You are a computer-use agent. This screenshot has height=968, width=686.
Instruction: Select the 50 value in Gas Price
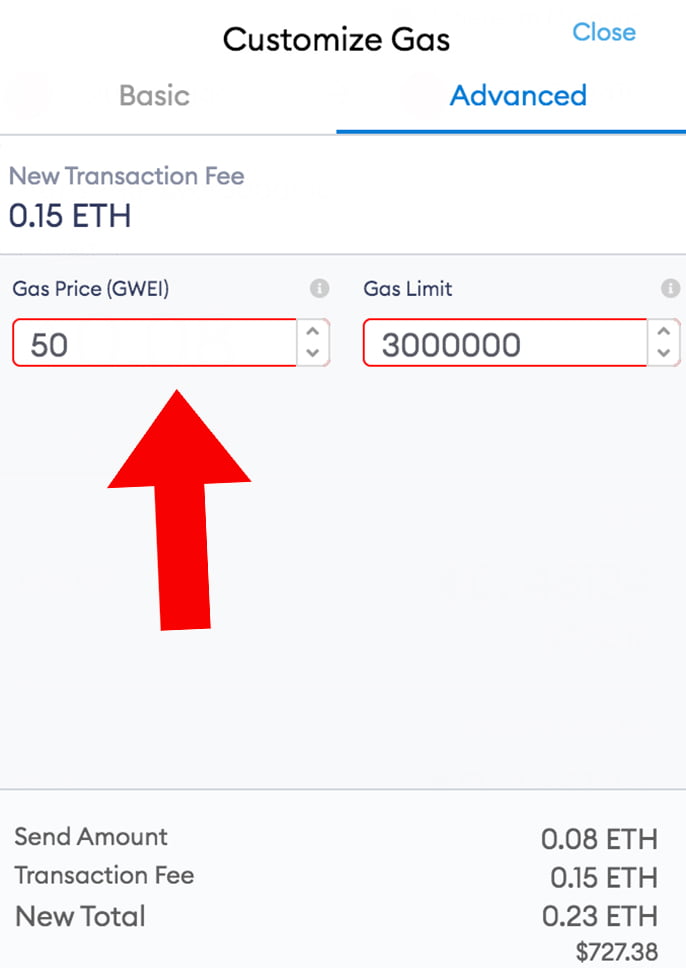45,343
